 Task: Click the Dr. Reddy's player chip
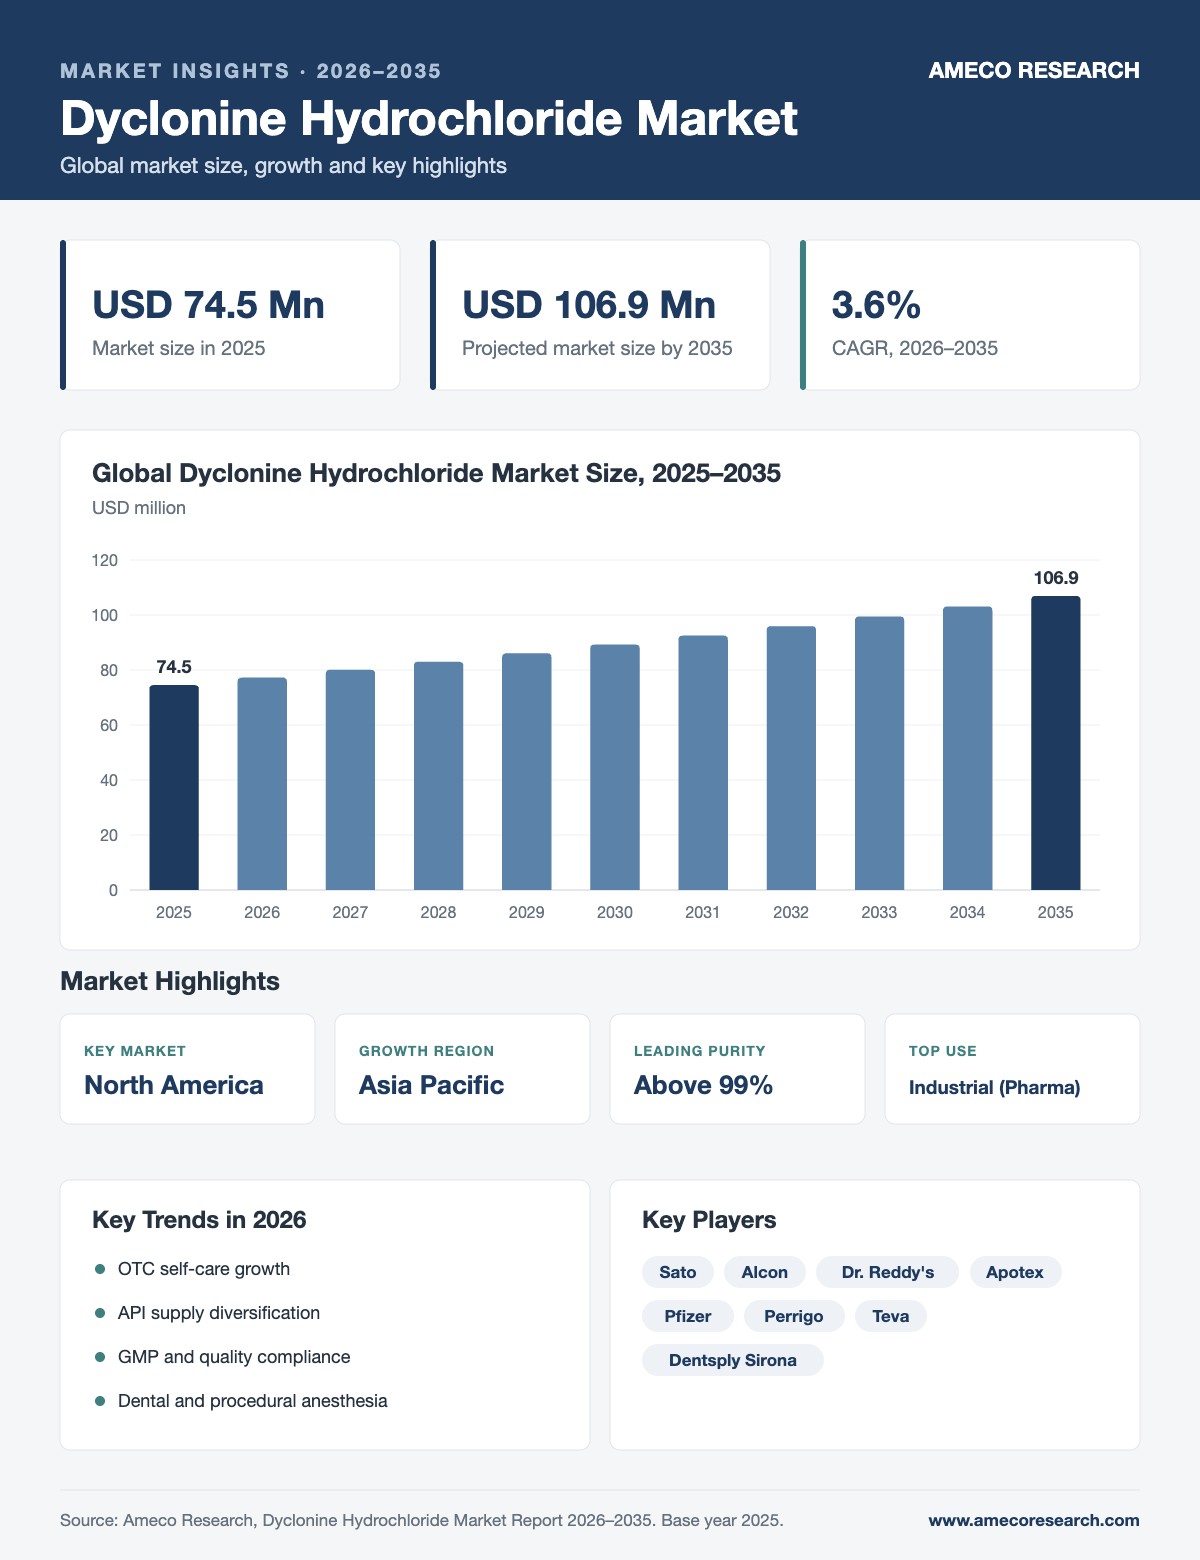888,1272
